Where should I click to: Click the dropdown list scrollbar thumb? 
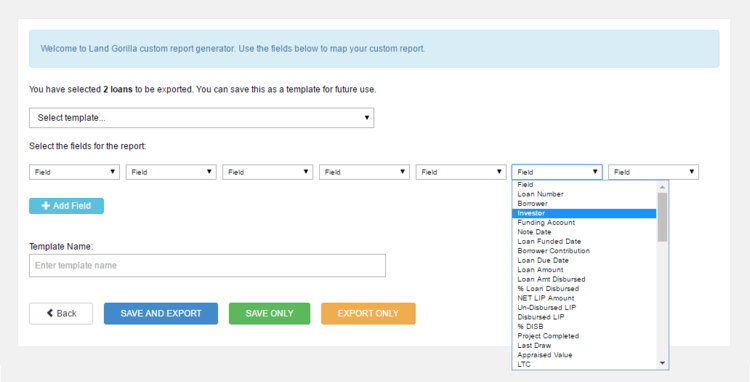tap(662, 217)
